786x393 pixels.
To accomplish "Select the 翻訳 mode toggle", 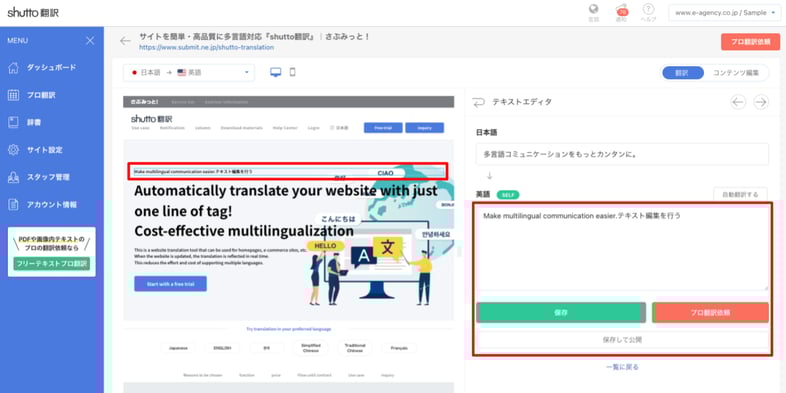I will tap(682, 73).
